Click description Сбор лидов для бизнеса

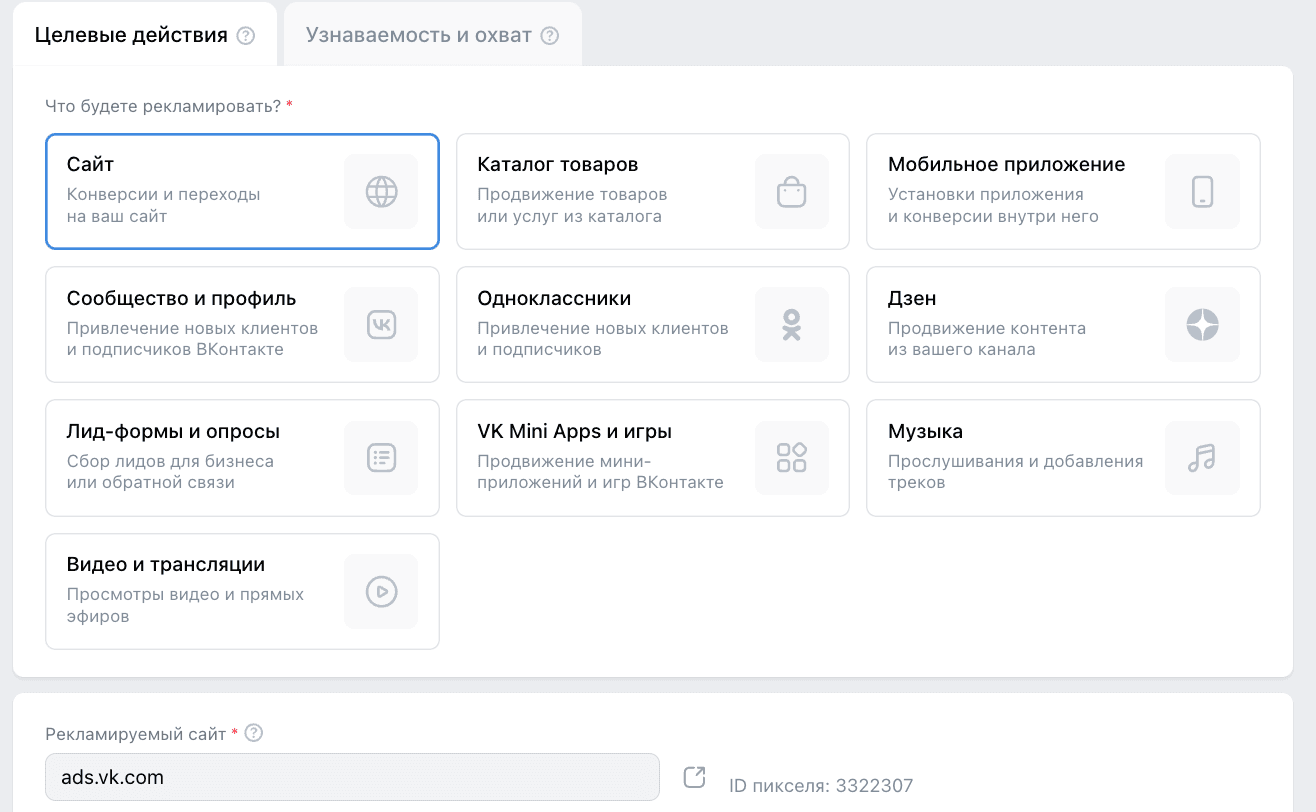[170, 472]
